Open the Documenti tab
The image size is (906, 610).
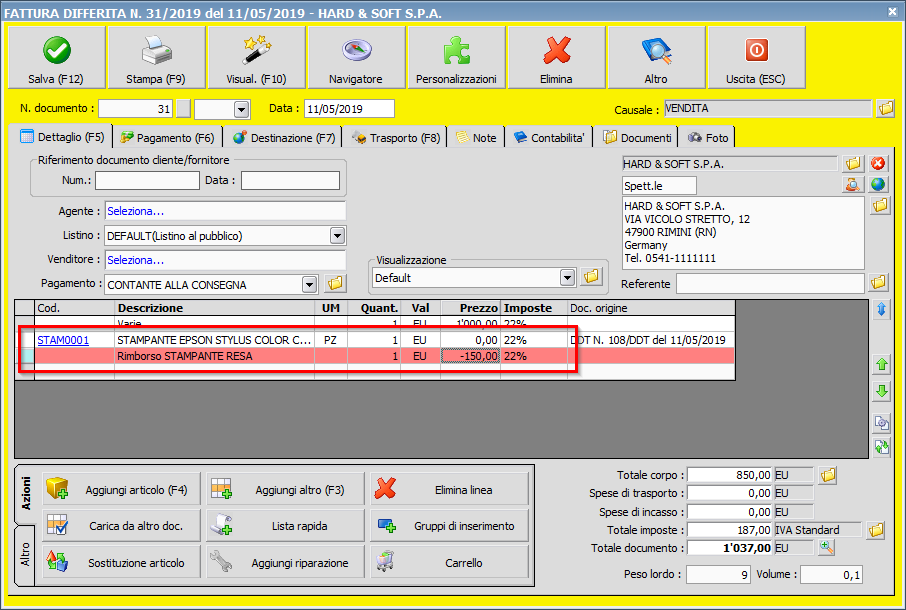(x=637, y=137)
